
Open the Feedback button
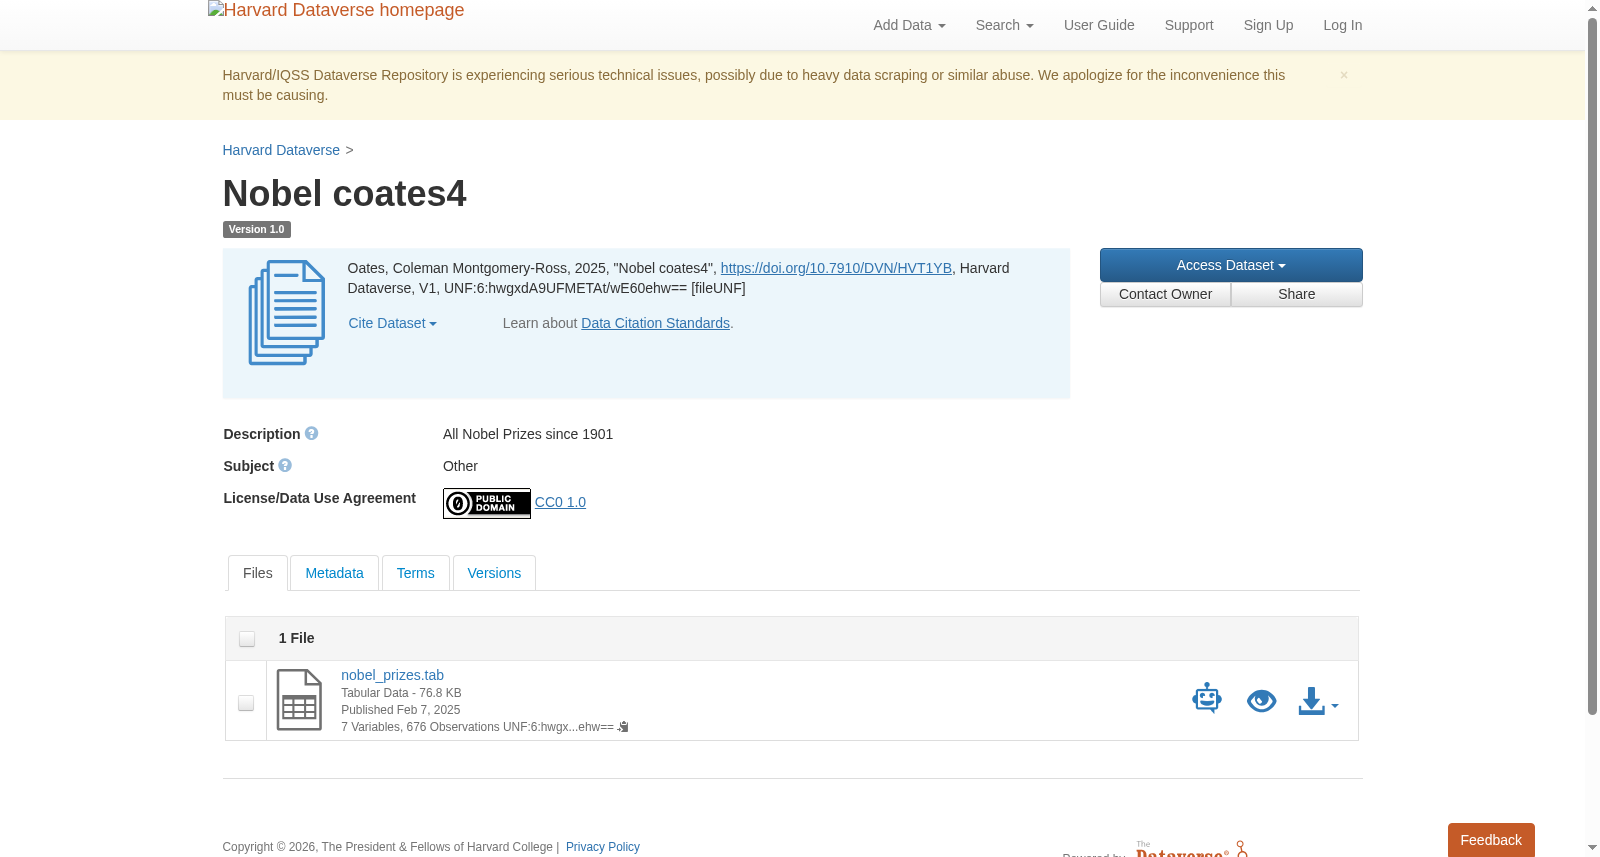[1491, 840]
